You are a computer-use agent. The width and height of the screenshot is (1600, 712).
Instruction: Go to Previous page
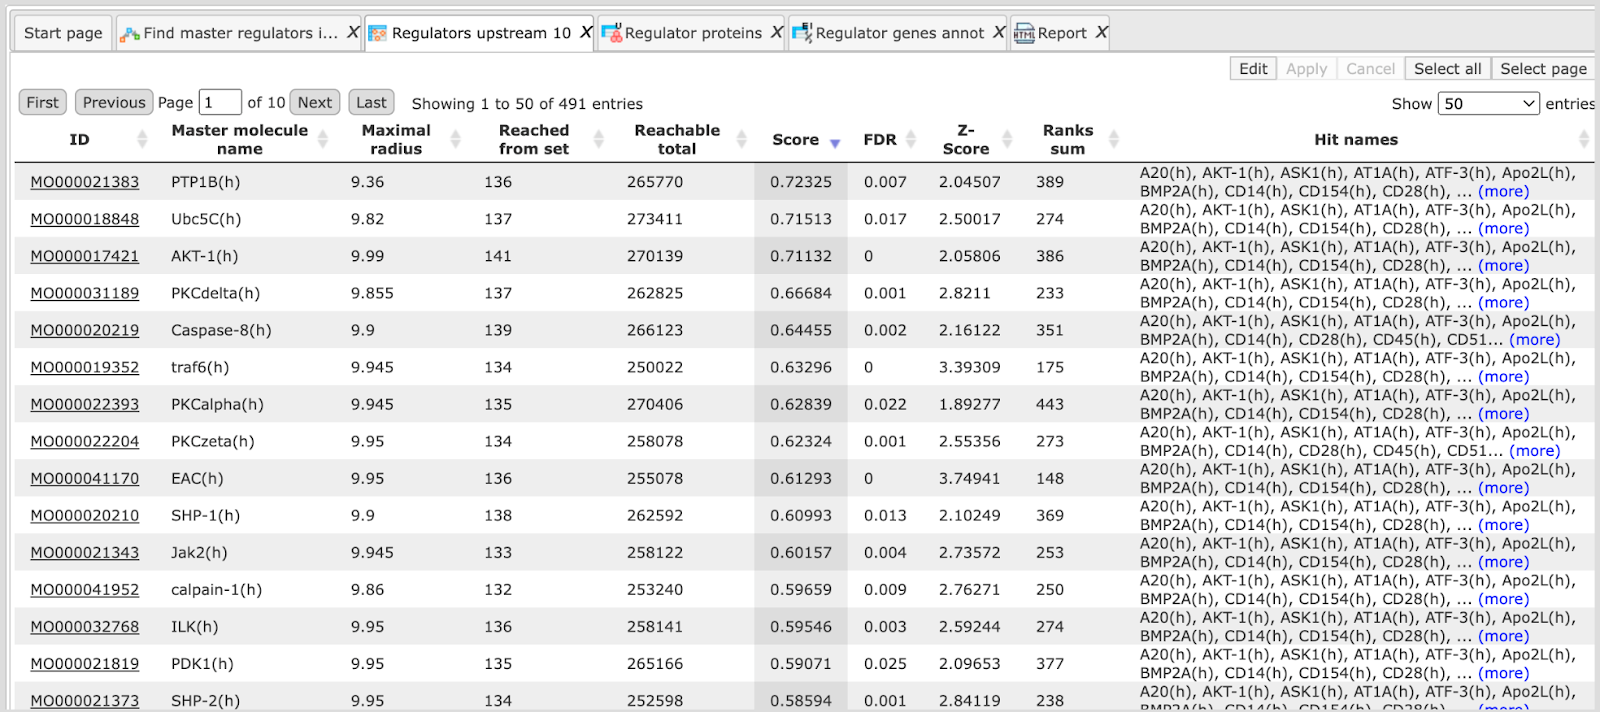114,102
